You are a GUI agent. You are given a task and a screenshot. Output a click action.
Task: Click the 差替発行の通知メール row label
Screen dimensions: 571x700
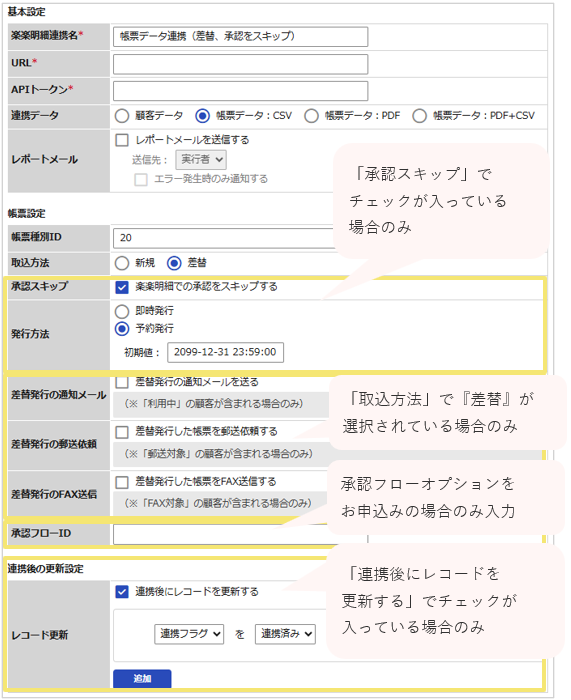tap(58, 395)
